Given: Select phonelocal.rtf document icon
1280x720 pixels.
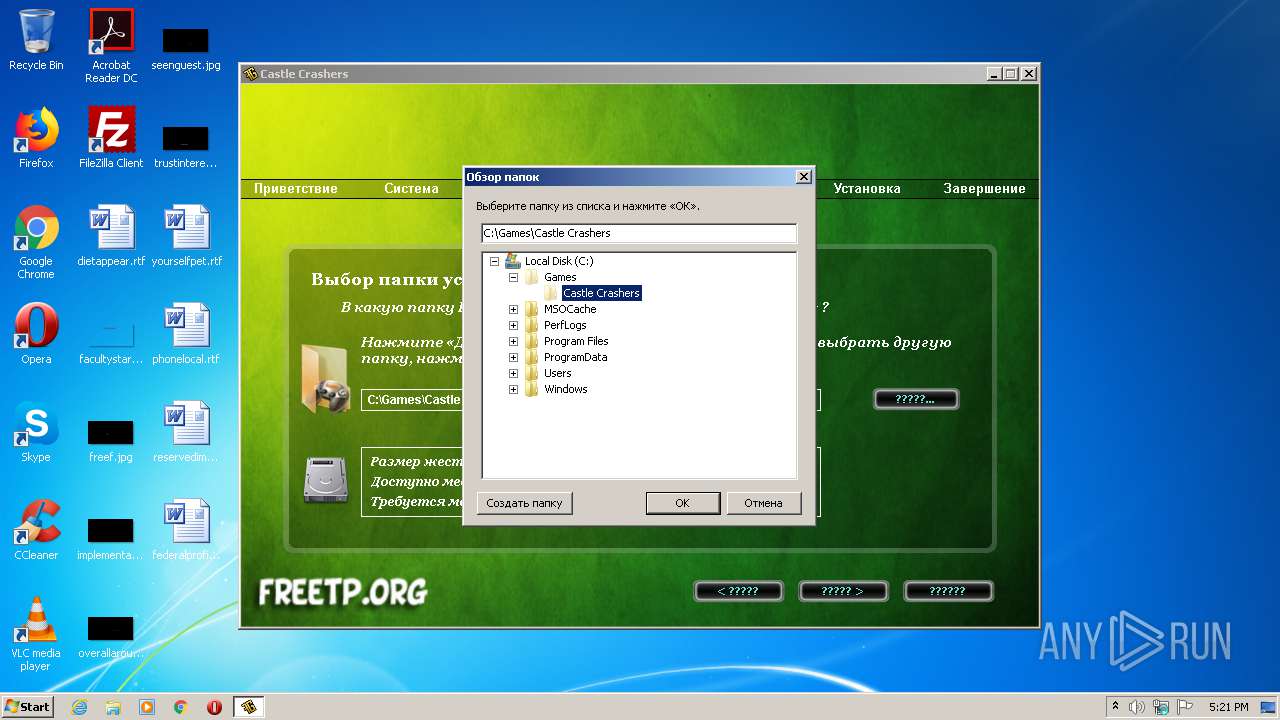Looking at the screenshot, I should (x=187, y=334).
